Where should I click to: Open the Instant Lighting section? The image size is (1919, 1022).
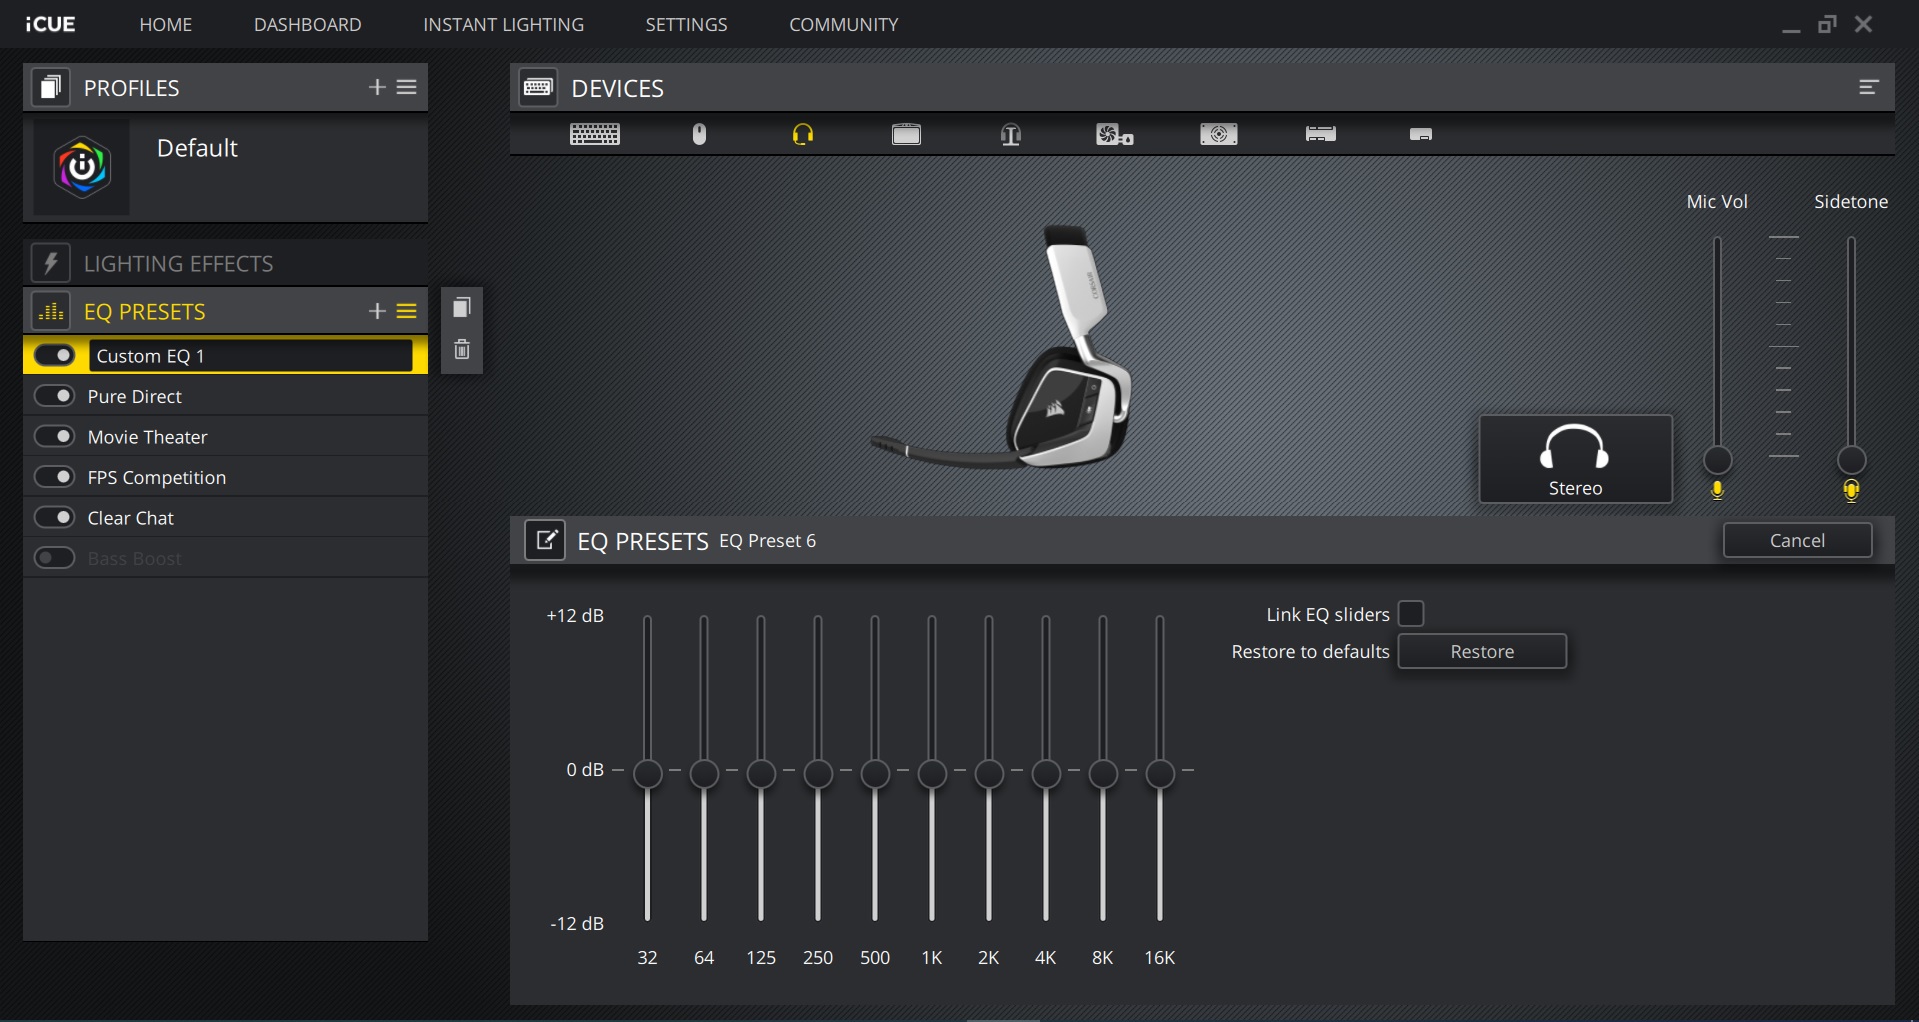coord(504,24)
